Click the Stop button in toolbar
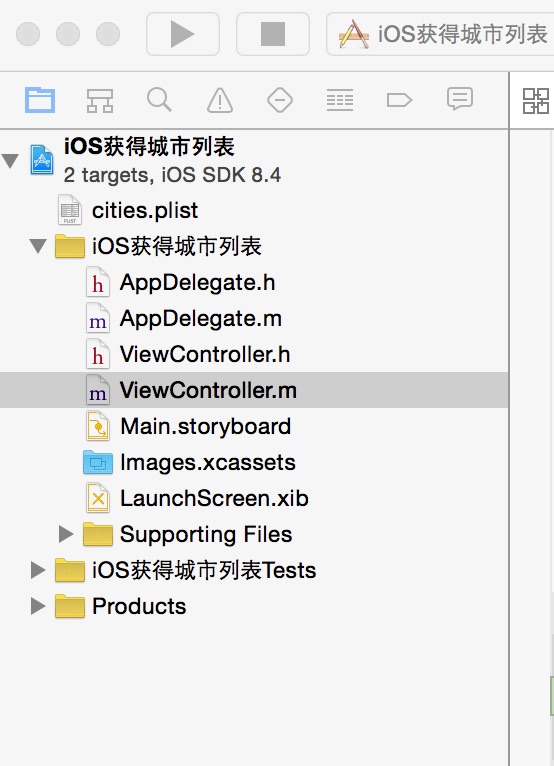This screenshot has width=554, height=766. click(273, 34)
